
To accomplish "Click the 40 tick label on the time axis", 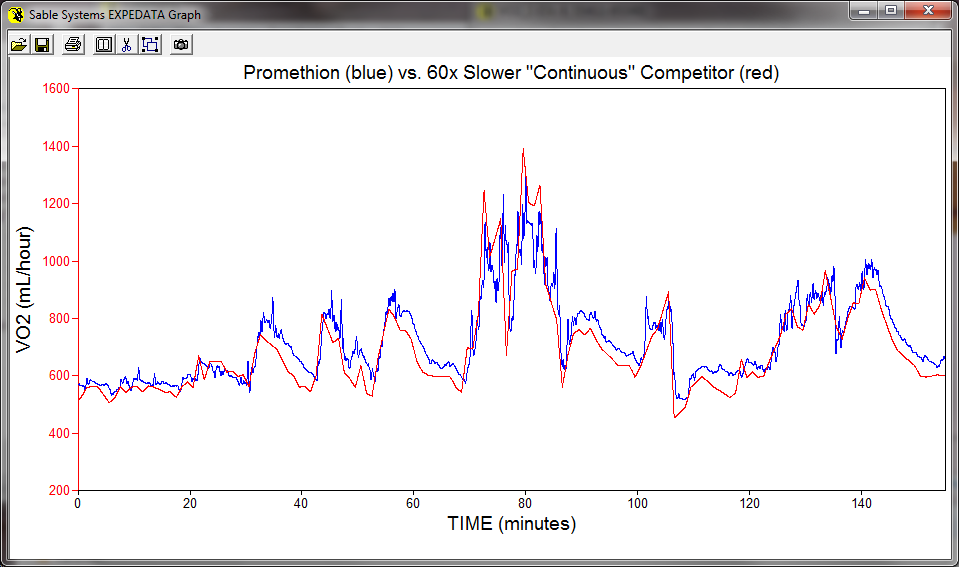I will click(301, 503).
